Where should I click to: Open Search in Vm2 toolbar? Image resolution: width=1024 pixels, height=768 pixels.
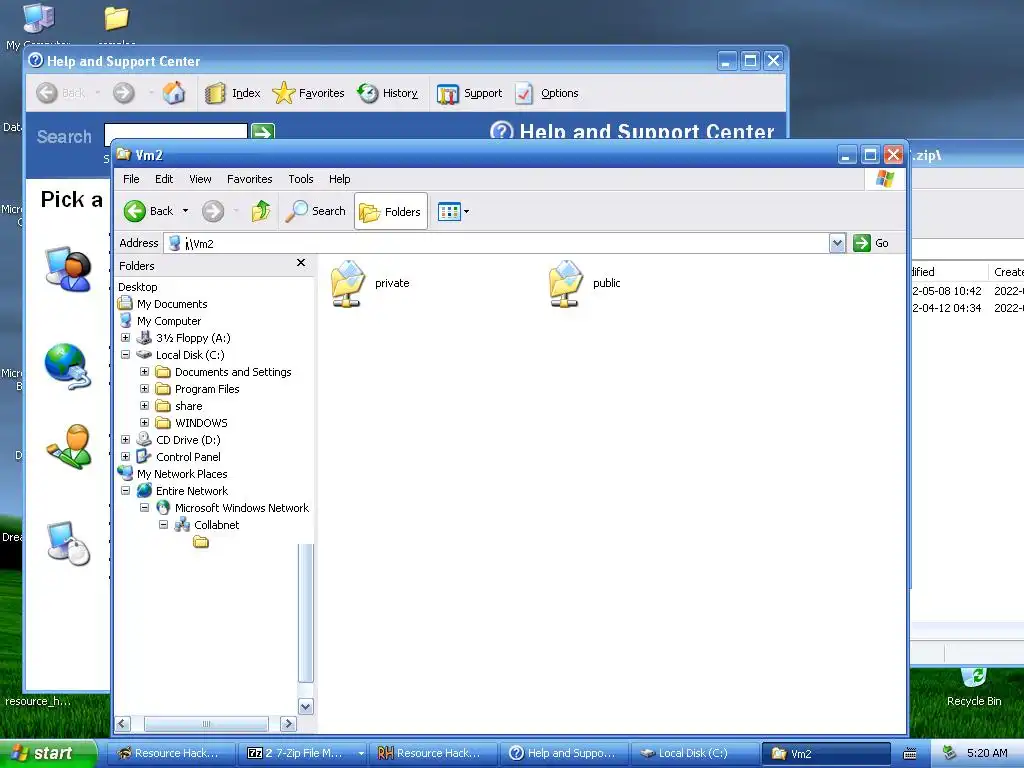[316, 211]
